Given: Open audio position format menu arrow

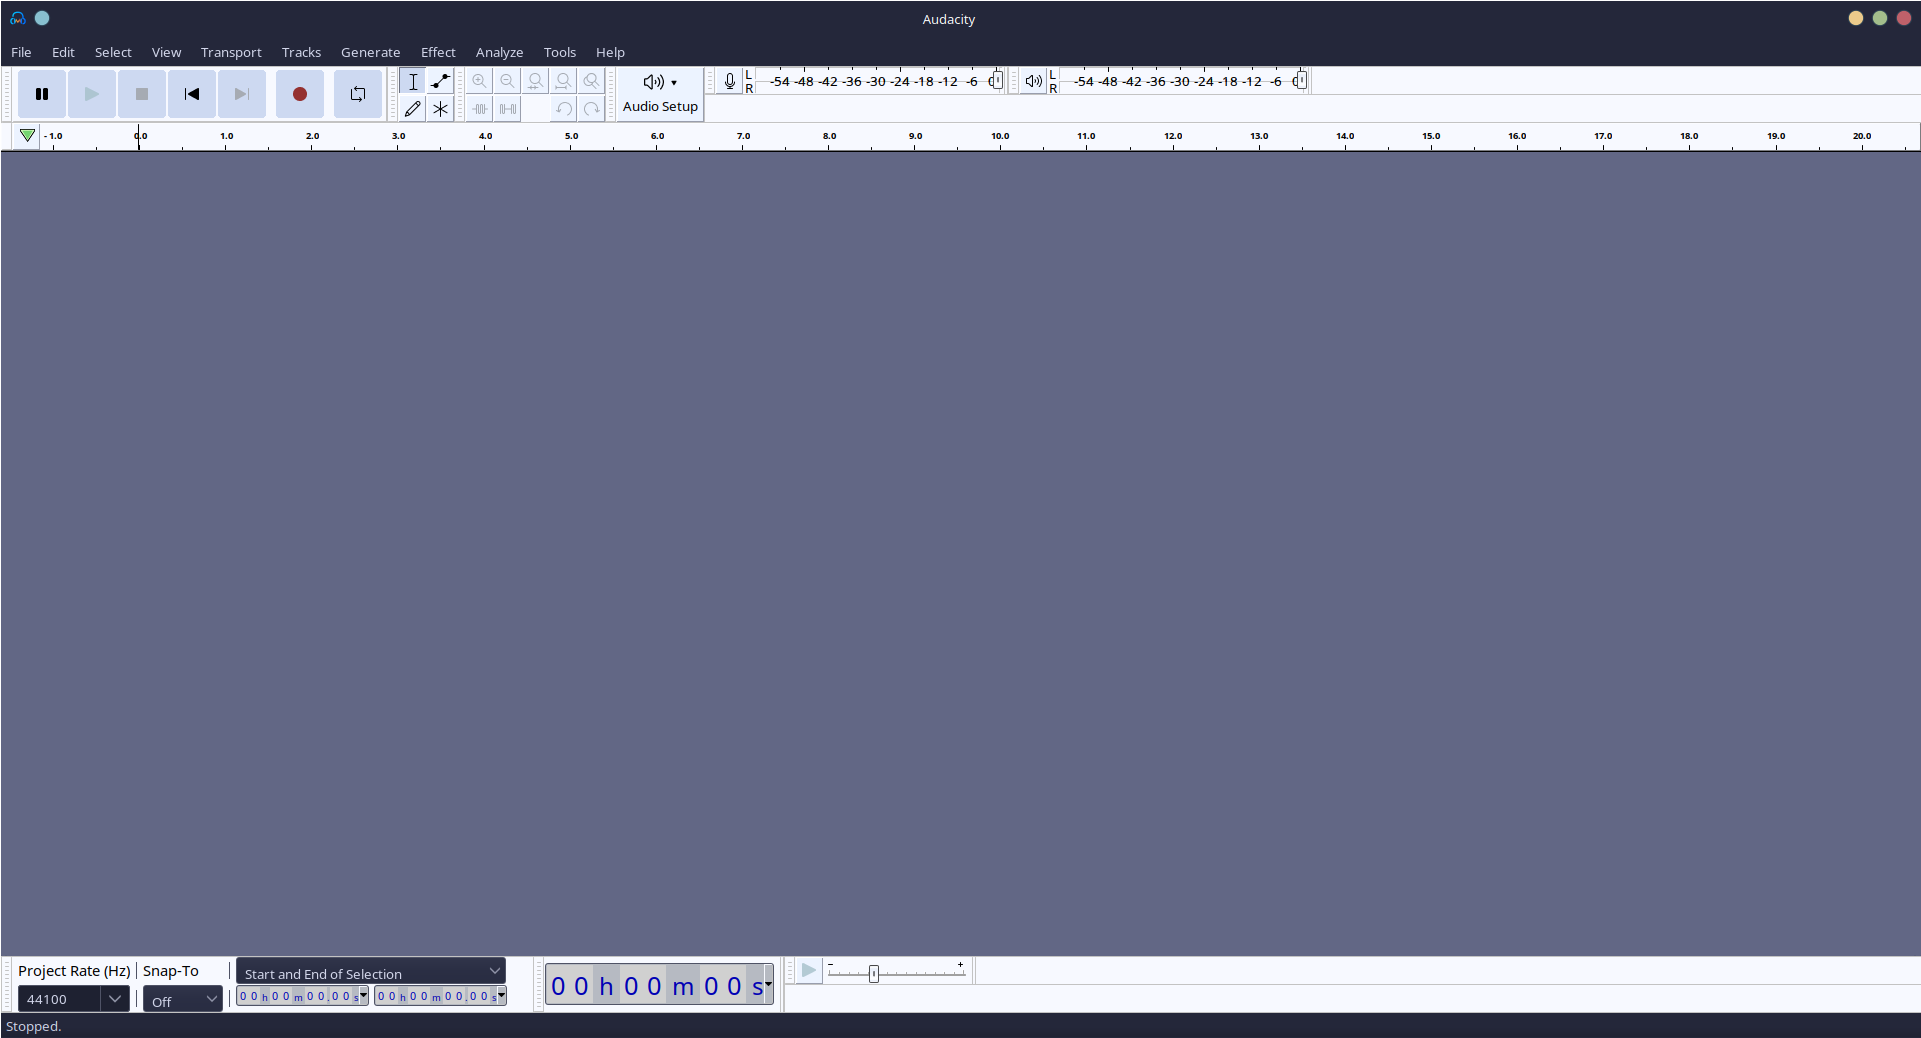Looking at the screenshot, I should [x=769, y=986].
